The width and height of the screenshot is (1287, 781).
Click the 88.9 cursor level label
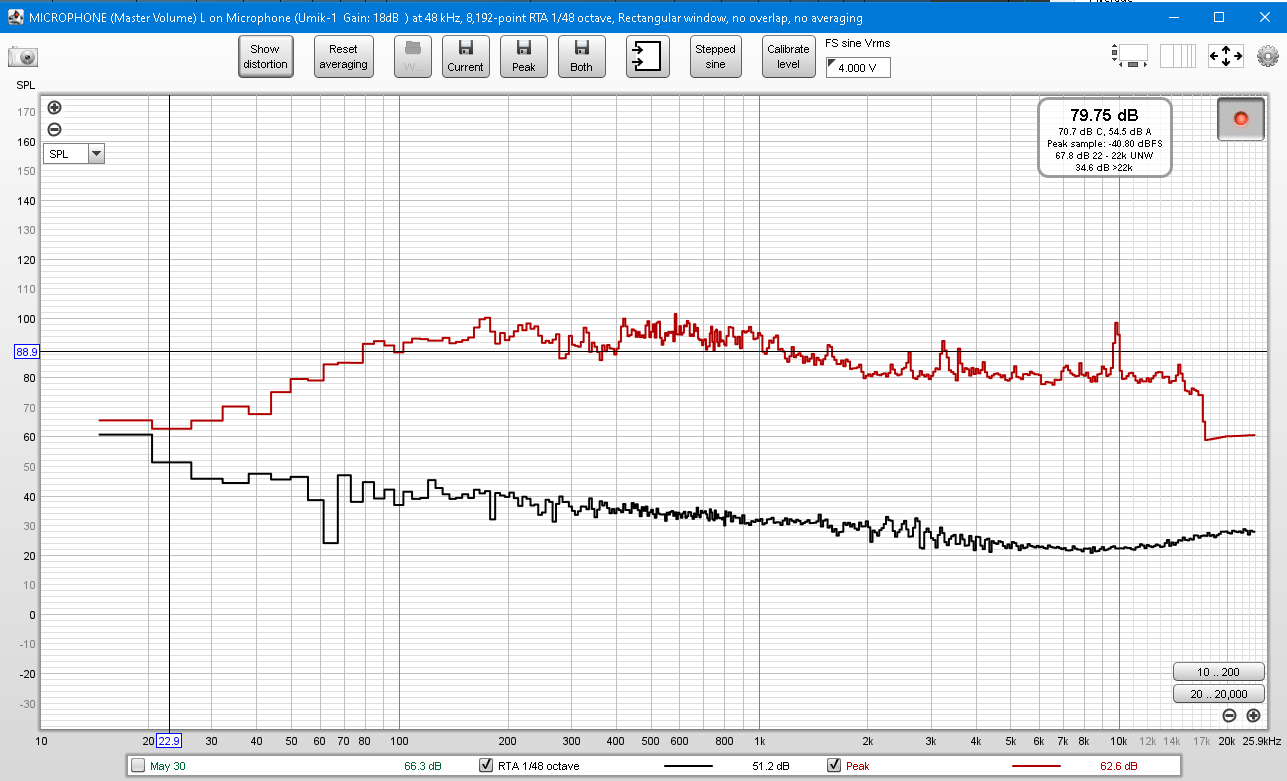[27, 351]
